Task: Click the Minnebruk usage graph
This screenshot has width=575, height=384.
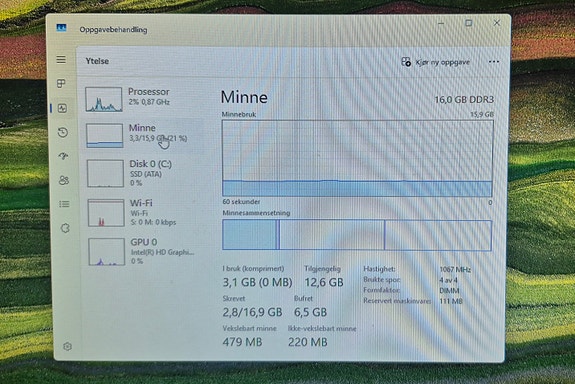Action: coord(357,158)
